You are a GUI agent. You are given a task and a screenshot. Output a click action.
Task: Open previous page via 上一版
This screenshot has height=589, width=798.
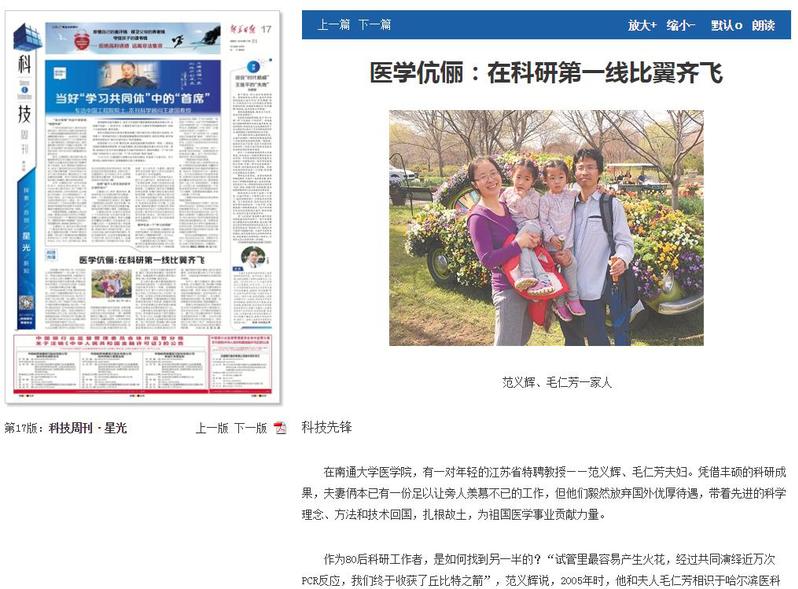tap(212, 428)
